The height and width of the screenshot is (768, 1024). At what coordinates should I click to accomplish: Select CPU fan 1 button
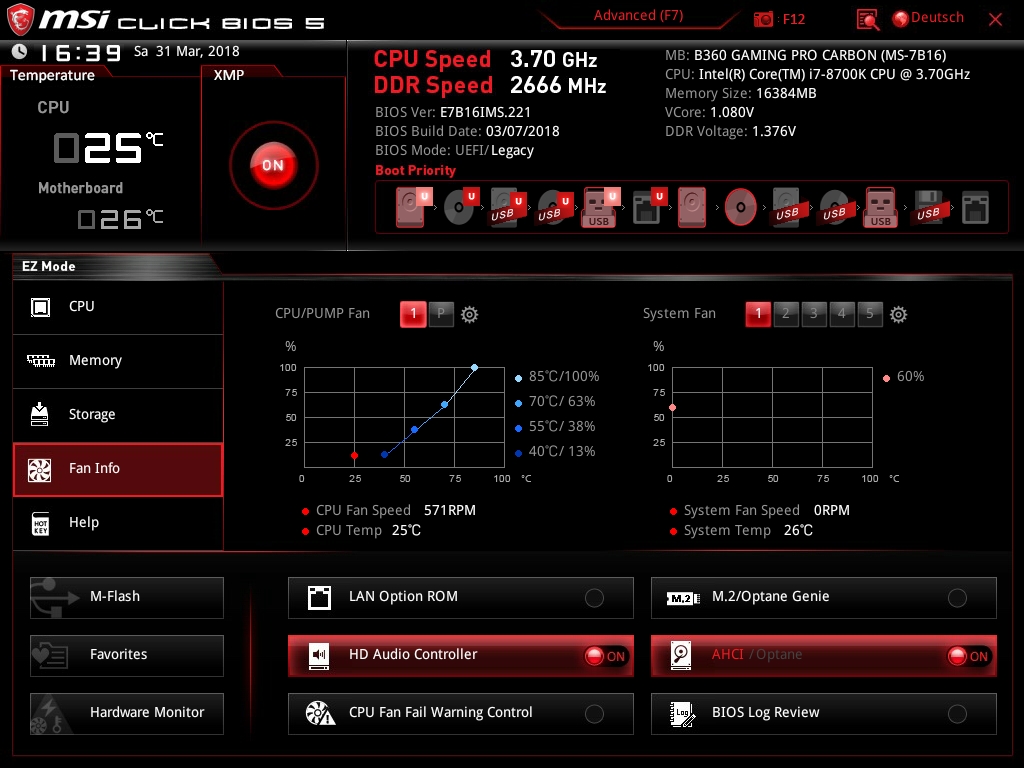point(413,314)
